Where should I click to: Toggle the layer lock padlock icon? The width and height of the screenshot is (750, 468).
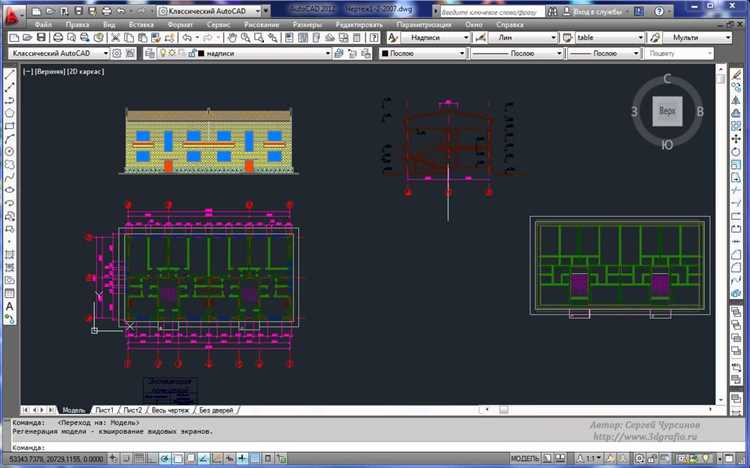click(192, 53)
